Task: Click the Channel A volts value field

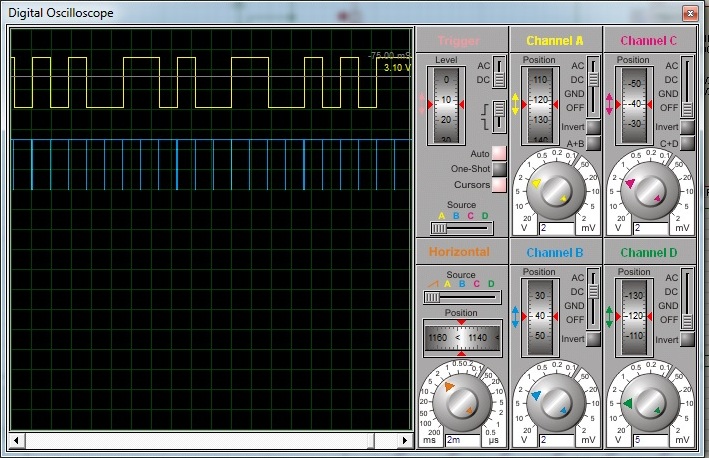Action: 557,228
